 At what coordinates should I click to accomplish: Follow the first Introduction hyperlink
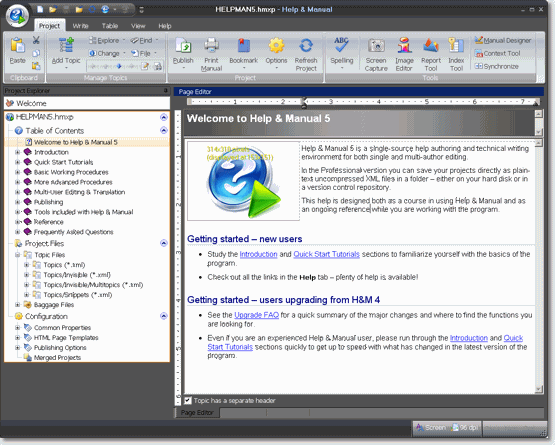[258, 254]
